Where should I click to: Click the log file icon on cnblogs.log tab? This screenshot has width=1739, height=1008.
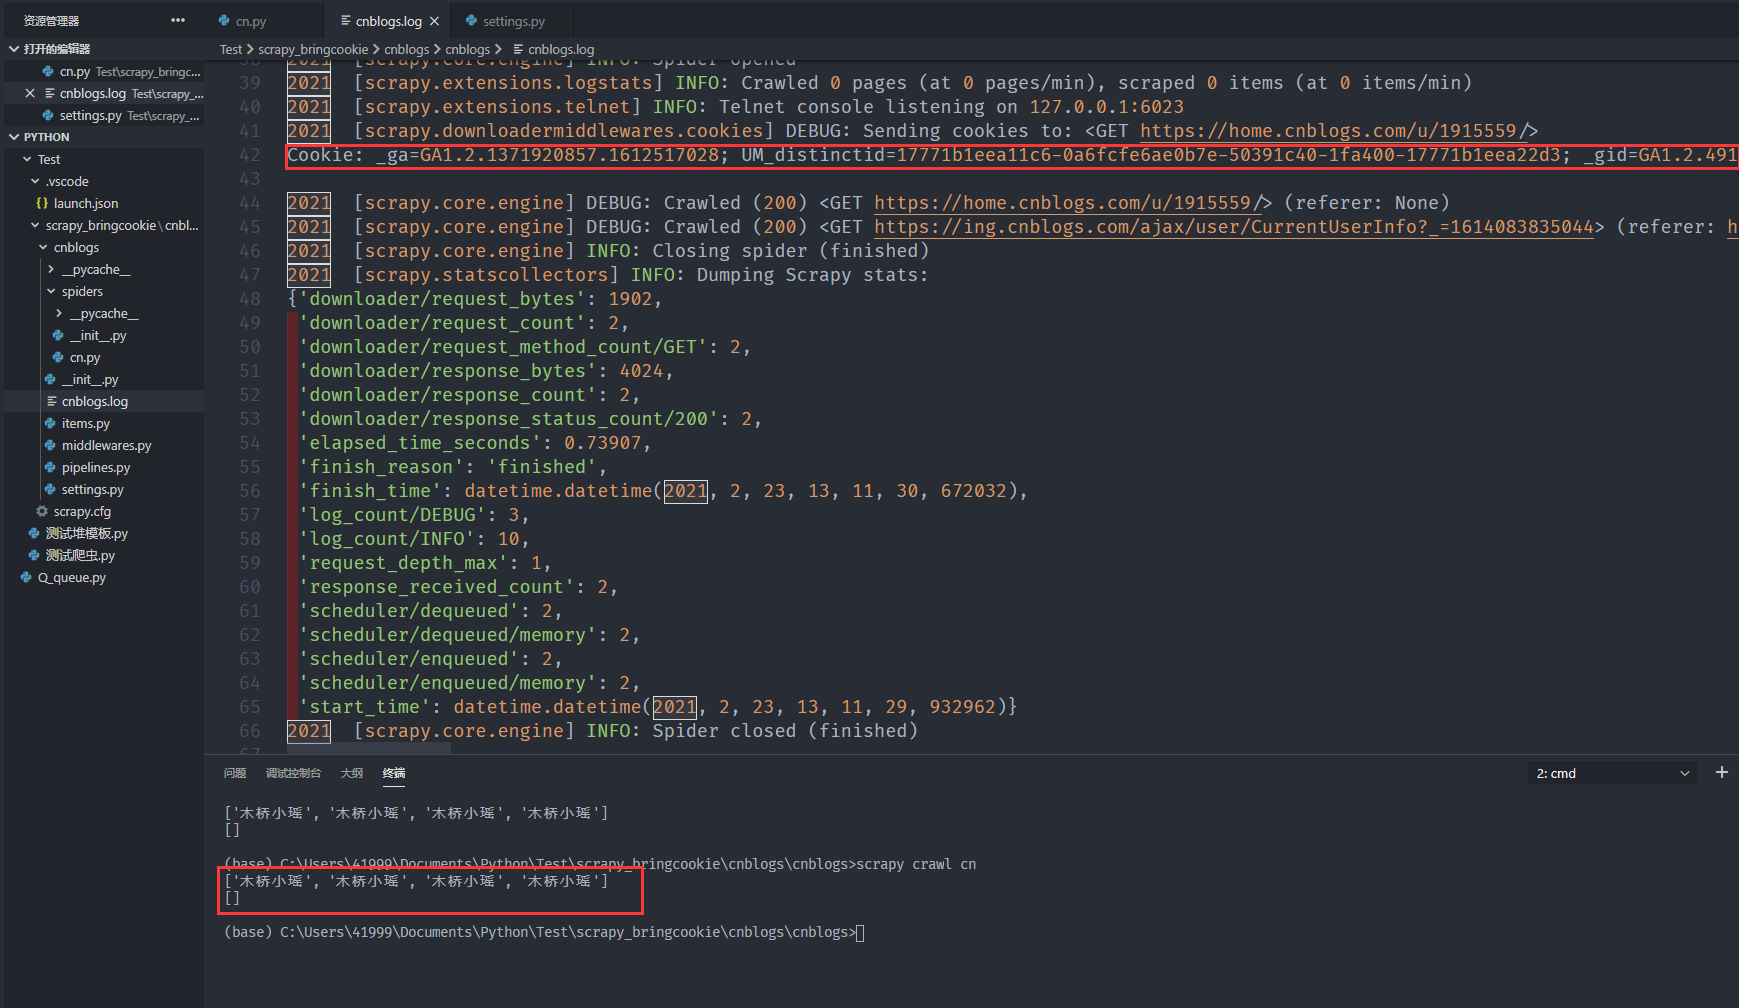(346, 21)
